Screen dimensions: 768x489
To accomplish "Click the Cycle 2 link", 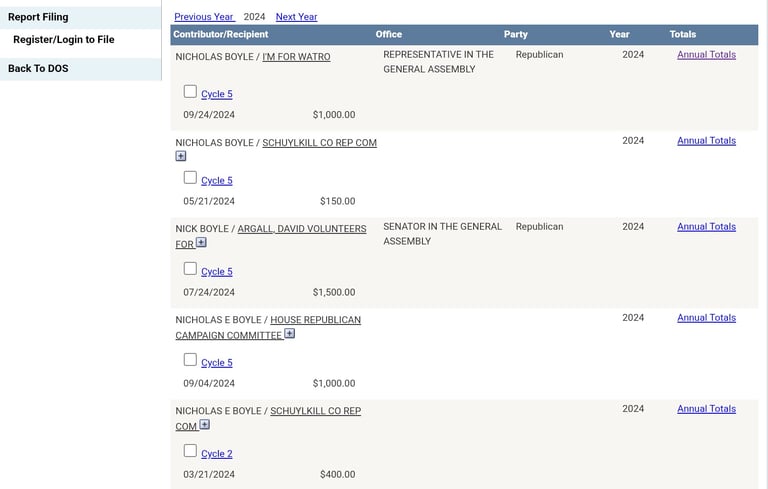I will tap(216, 454).
